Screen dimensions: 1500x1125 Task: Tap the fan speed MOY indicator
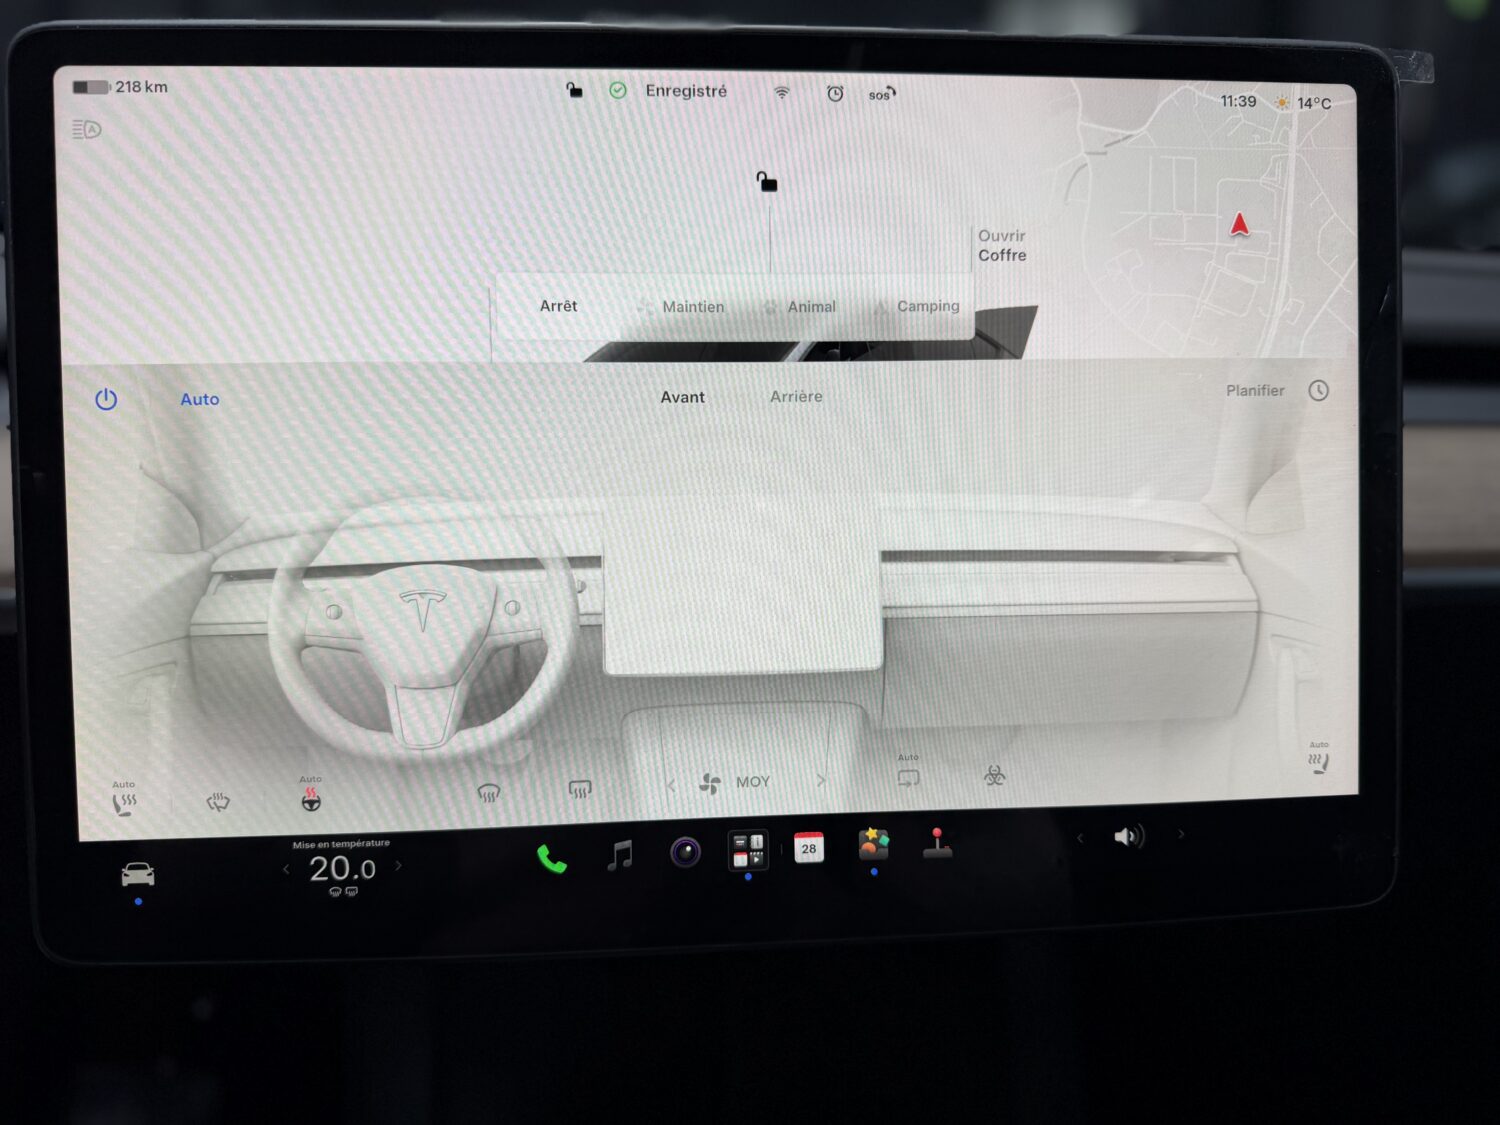[735, 783]
